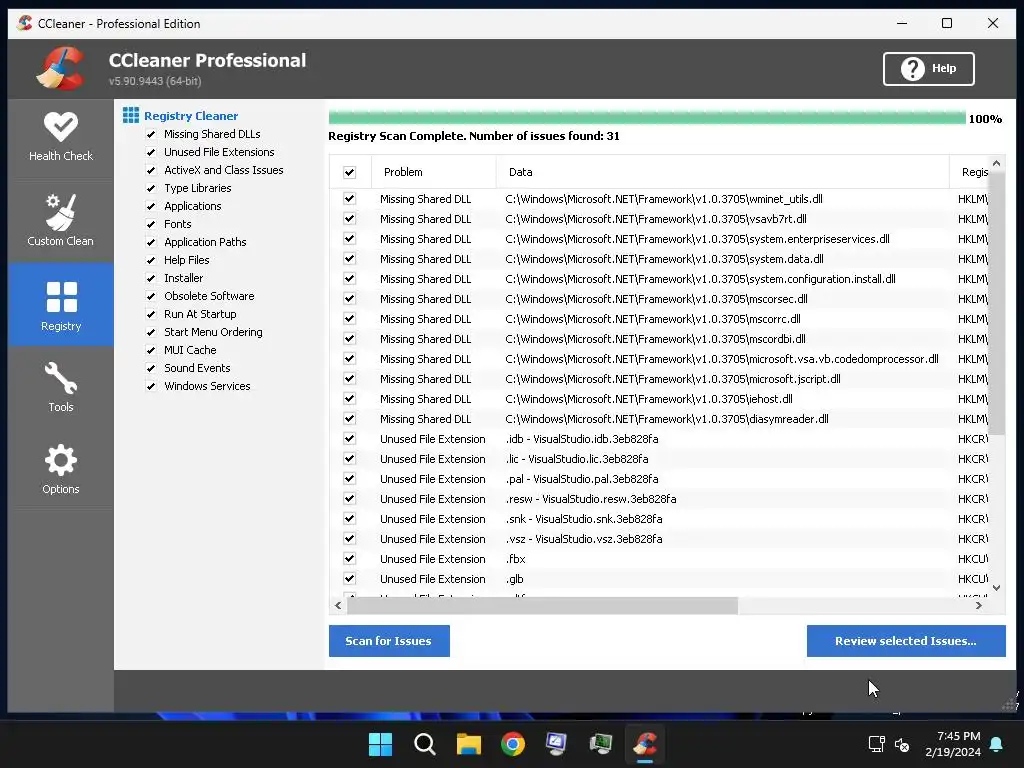Toggle Run At Startup option
Viewport: 1024px width, 768px height.
click(151, 314)
